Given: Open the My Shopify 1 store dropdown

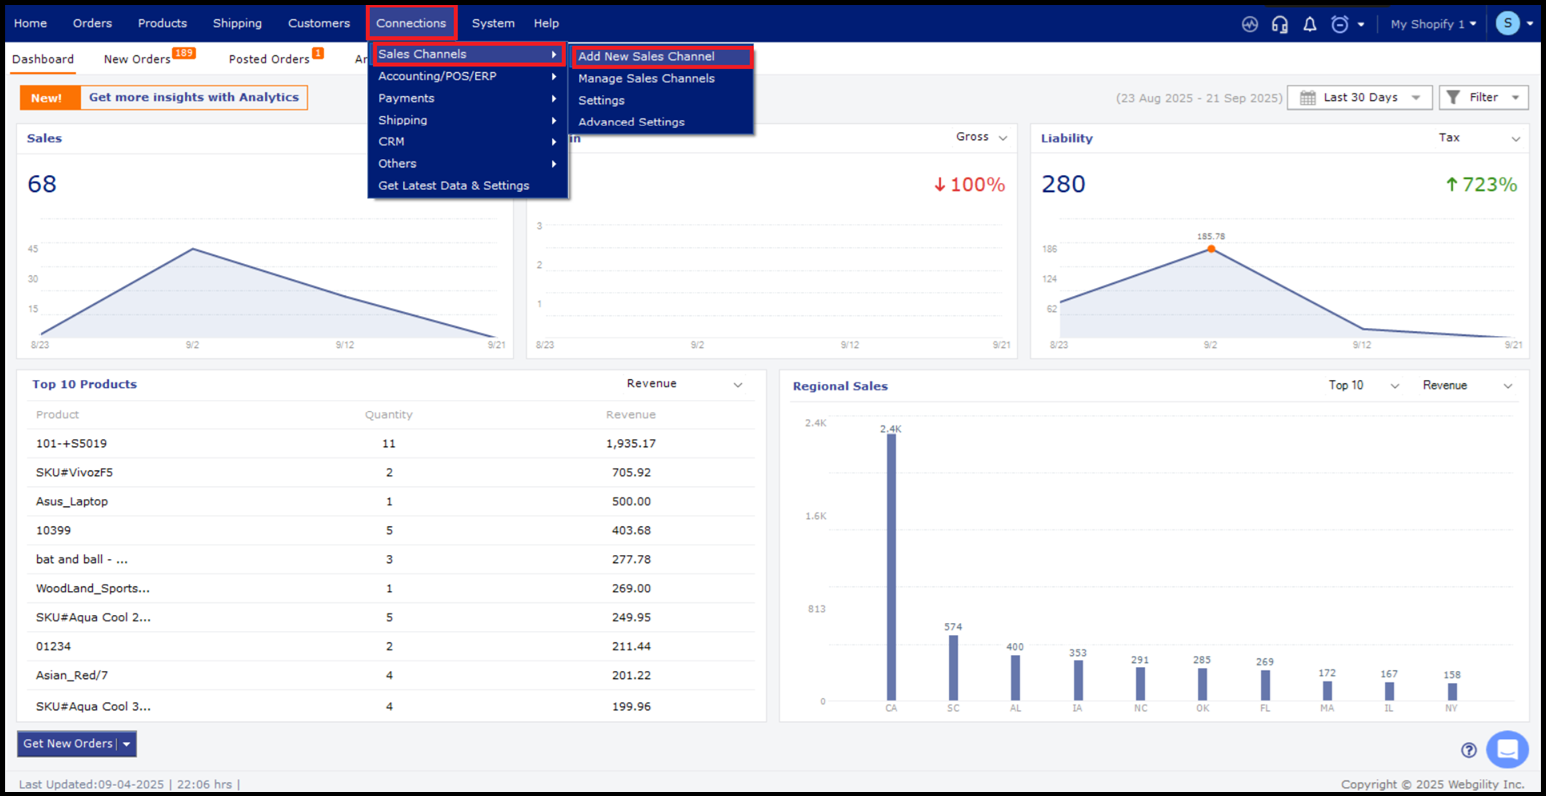Looking at the screenshot, I should [1433, 24].
